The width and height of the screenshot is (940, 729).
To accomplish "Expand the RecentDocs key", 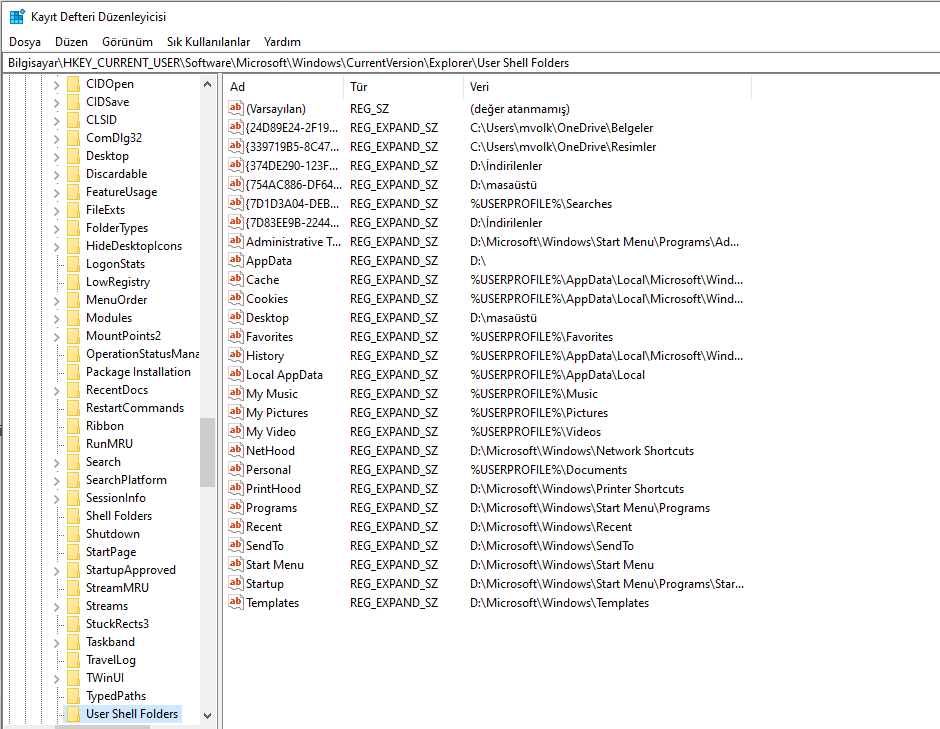I will [x=56, y=391].
